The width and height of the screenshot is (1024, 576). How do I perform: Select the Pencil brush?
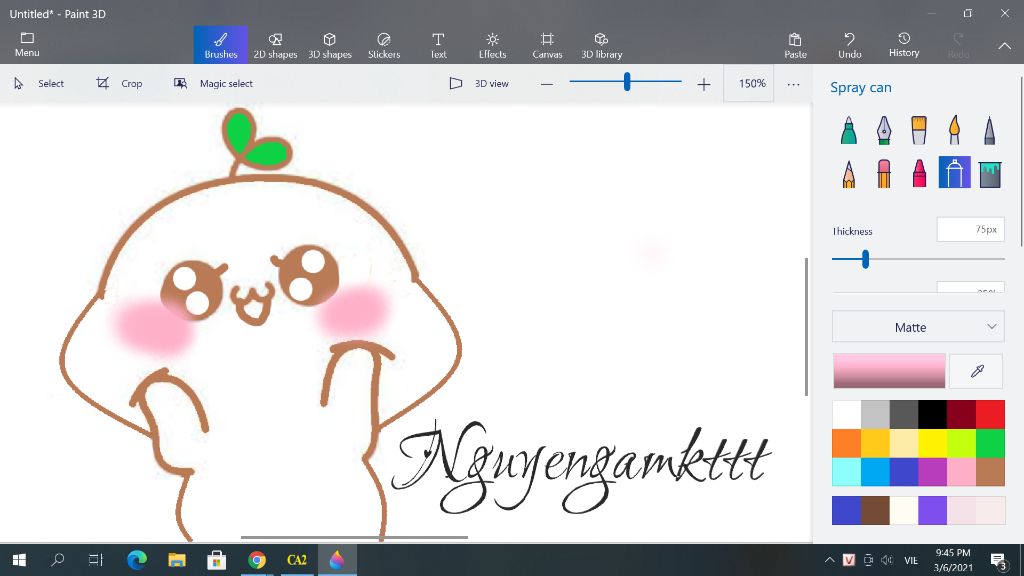tap(848, 173)
